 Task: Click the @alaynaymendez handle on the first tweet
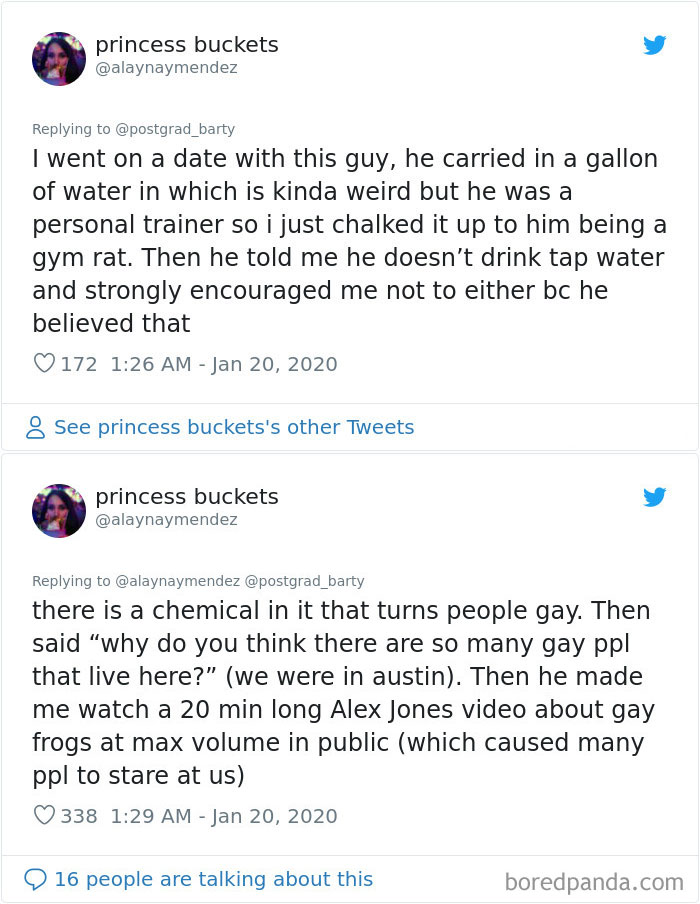pos(167,68)
